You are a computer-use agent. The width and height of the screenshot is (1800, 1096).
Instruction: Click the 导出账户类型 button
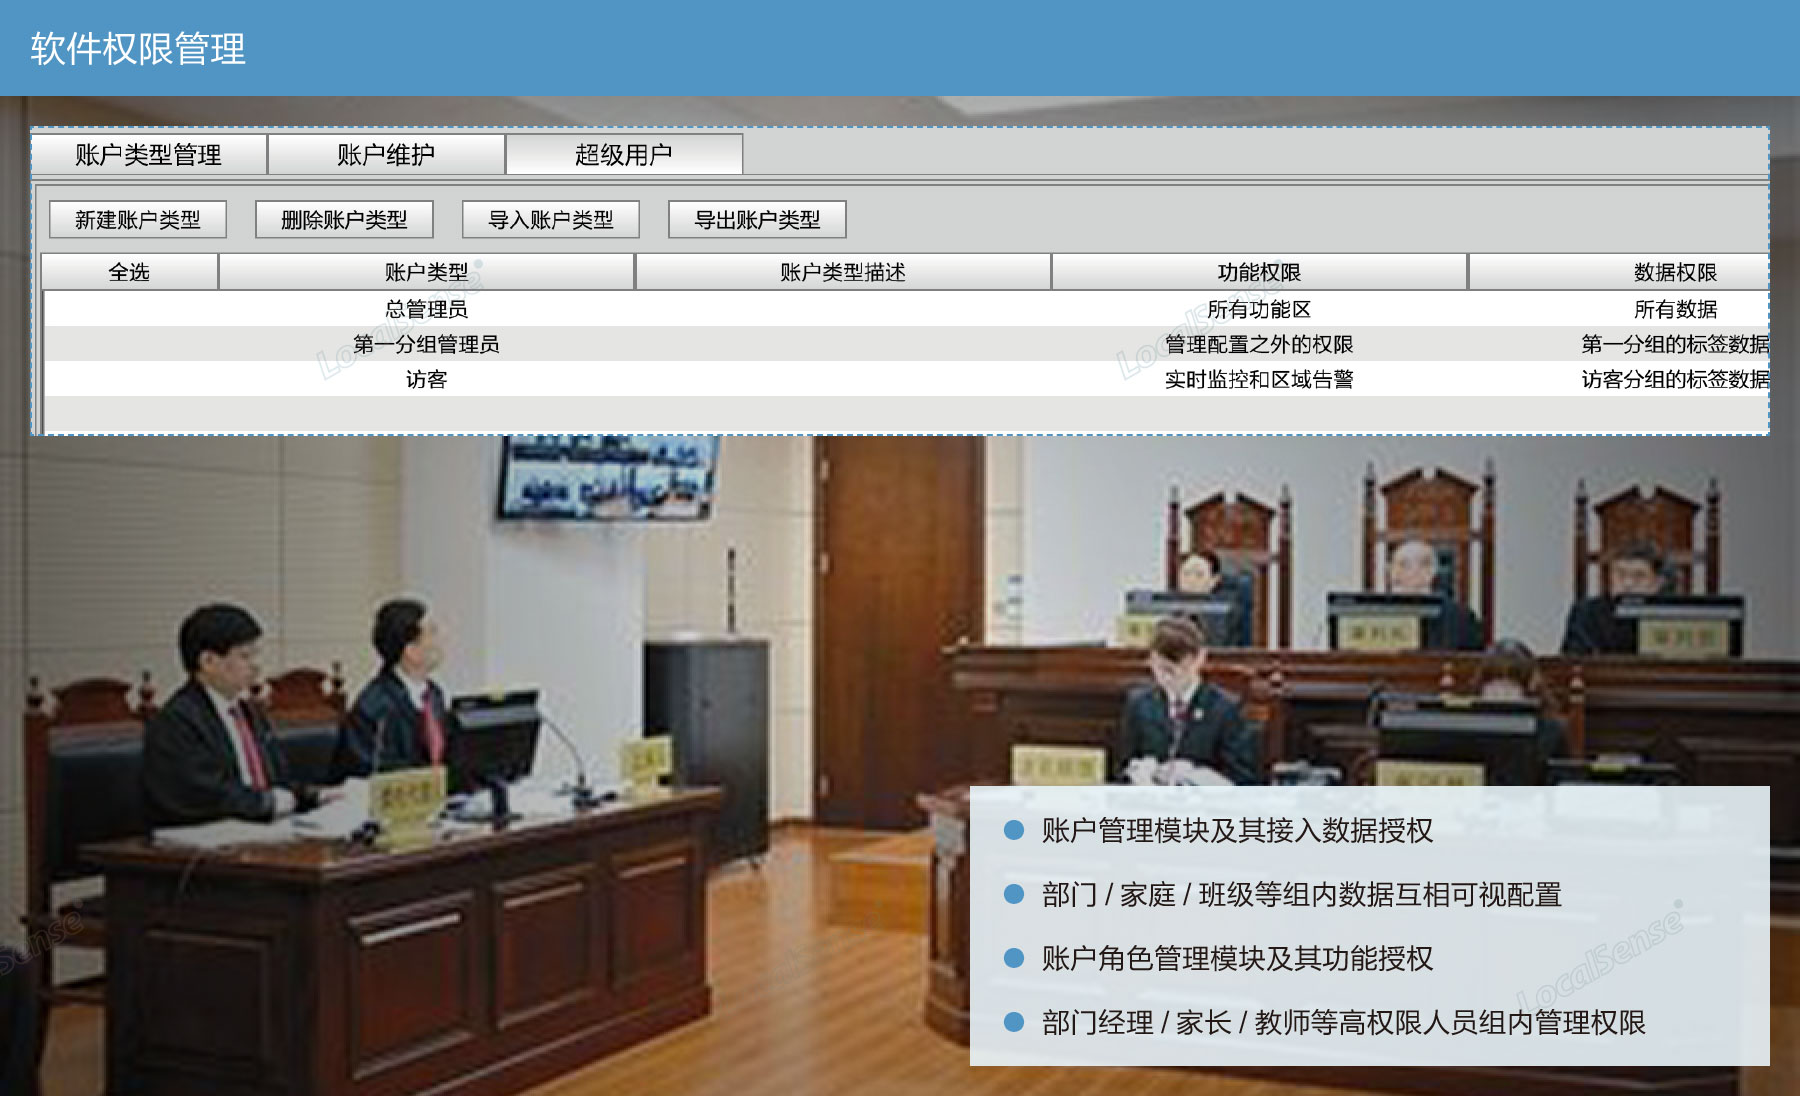(x=757, y=220)
